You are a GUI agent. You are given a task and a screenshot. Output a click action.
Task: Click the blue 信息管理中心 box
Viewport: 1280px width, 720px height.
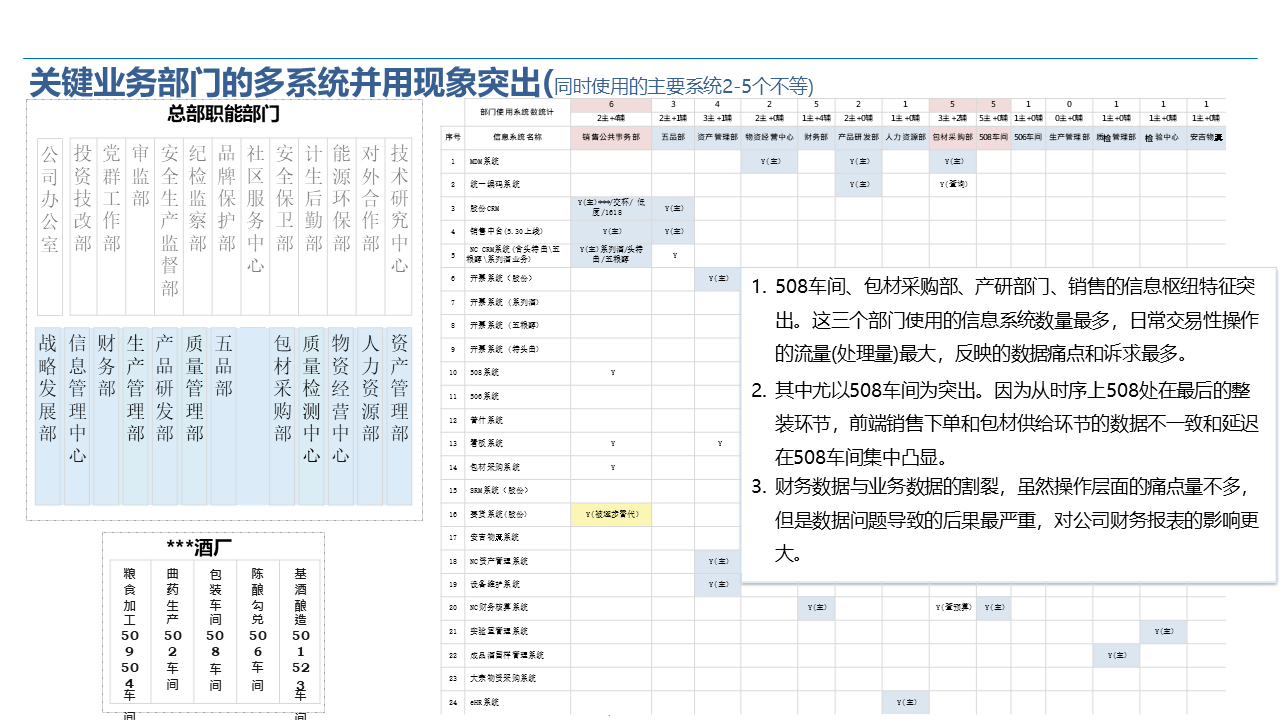pyautogui.click(x=78, y=415)
